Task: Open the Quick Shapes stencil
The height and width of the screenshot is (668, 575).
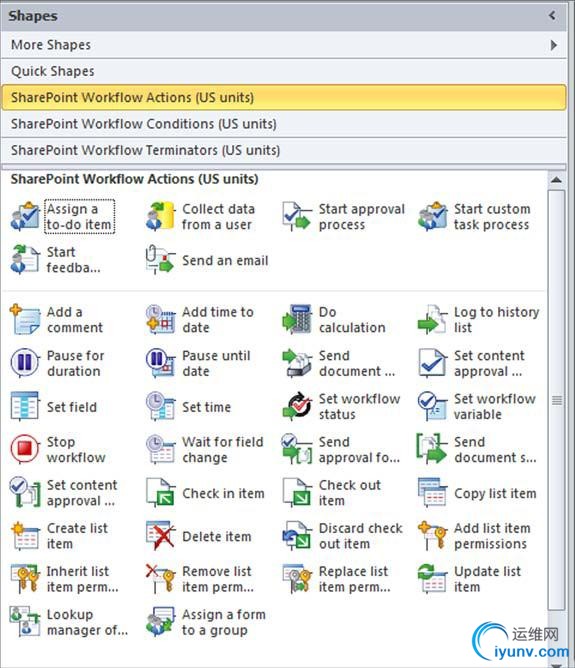Action: [284, 71]
